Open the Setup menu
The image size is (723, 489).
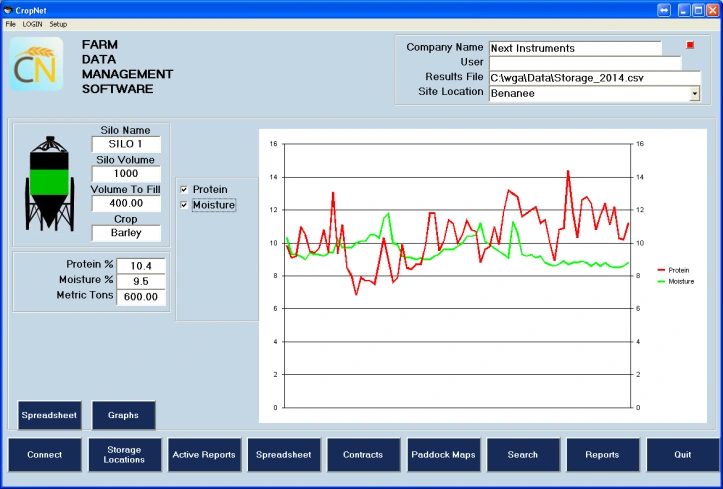point(58,24)
